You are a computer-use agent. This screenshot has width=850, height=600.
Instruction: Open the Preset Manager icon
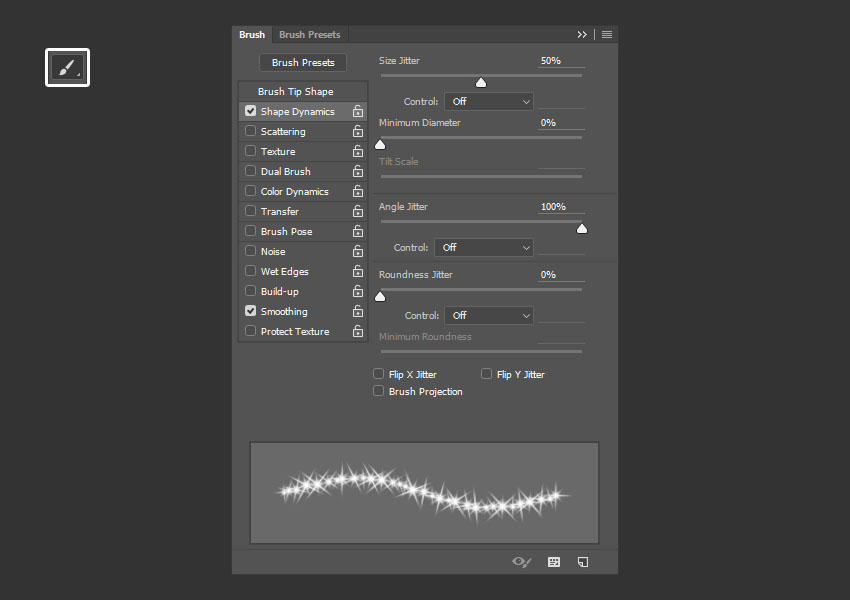(554, 562)
